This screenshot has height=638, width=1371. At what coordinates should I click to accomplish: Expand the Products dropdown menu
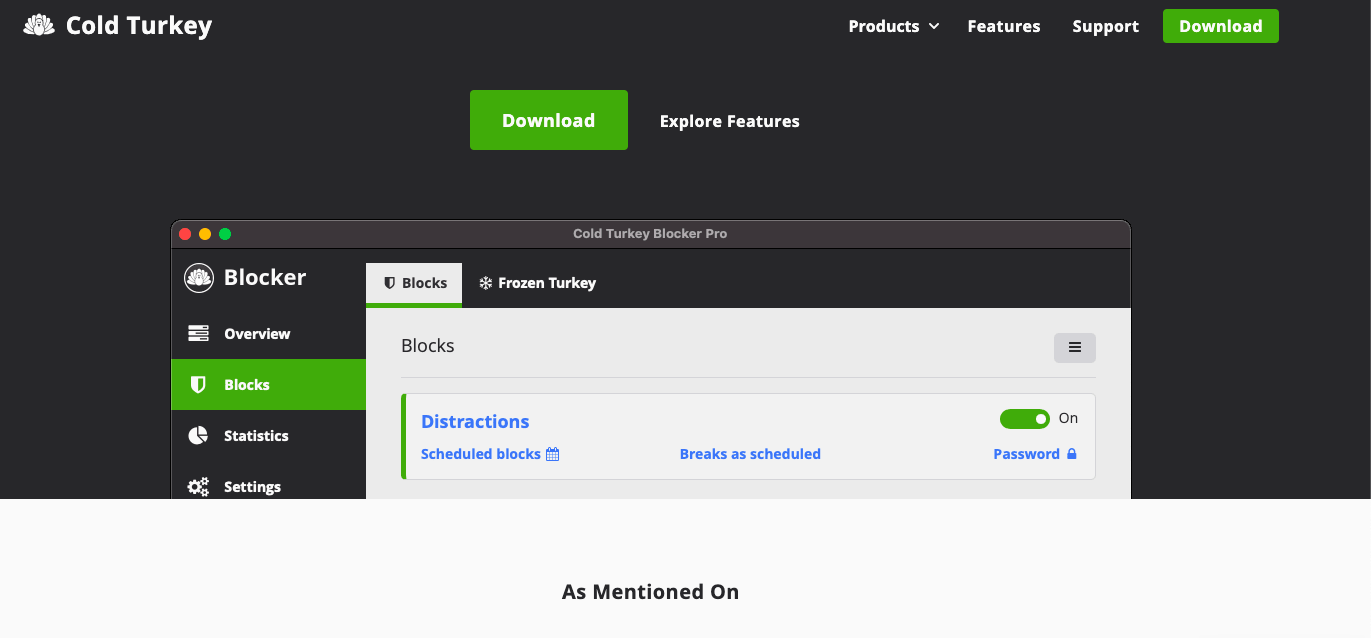tap(893, 27)
